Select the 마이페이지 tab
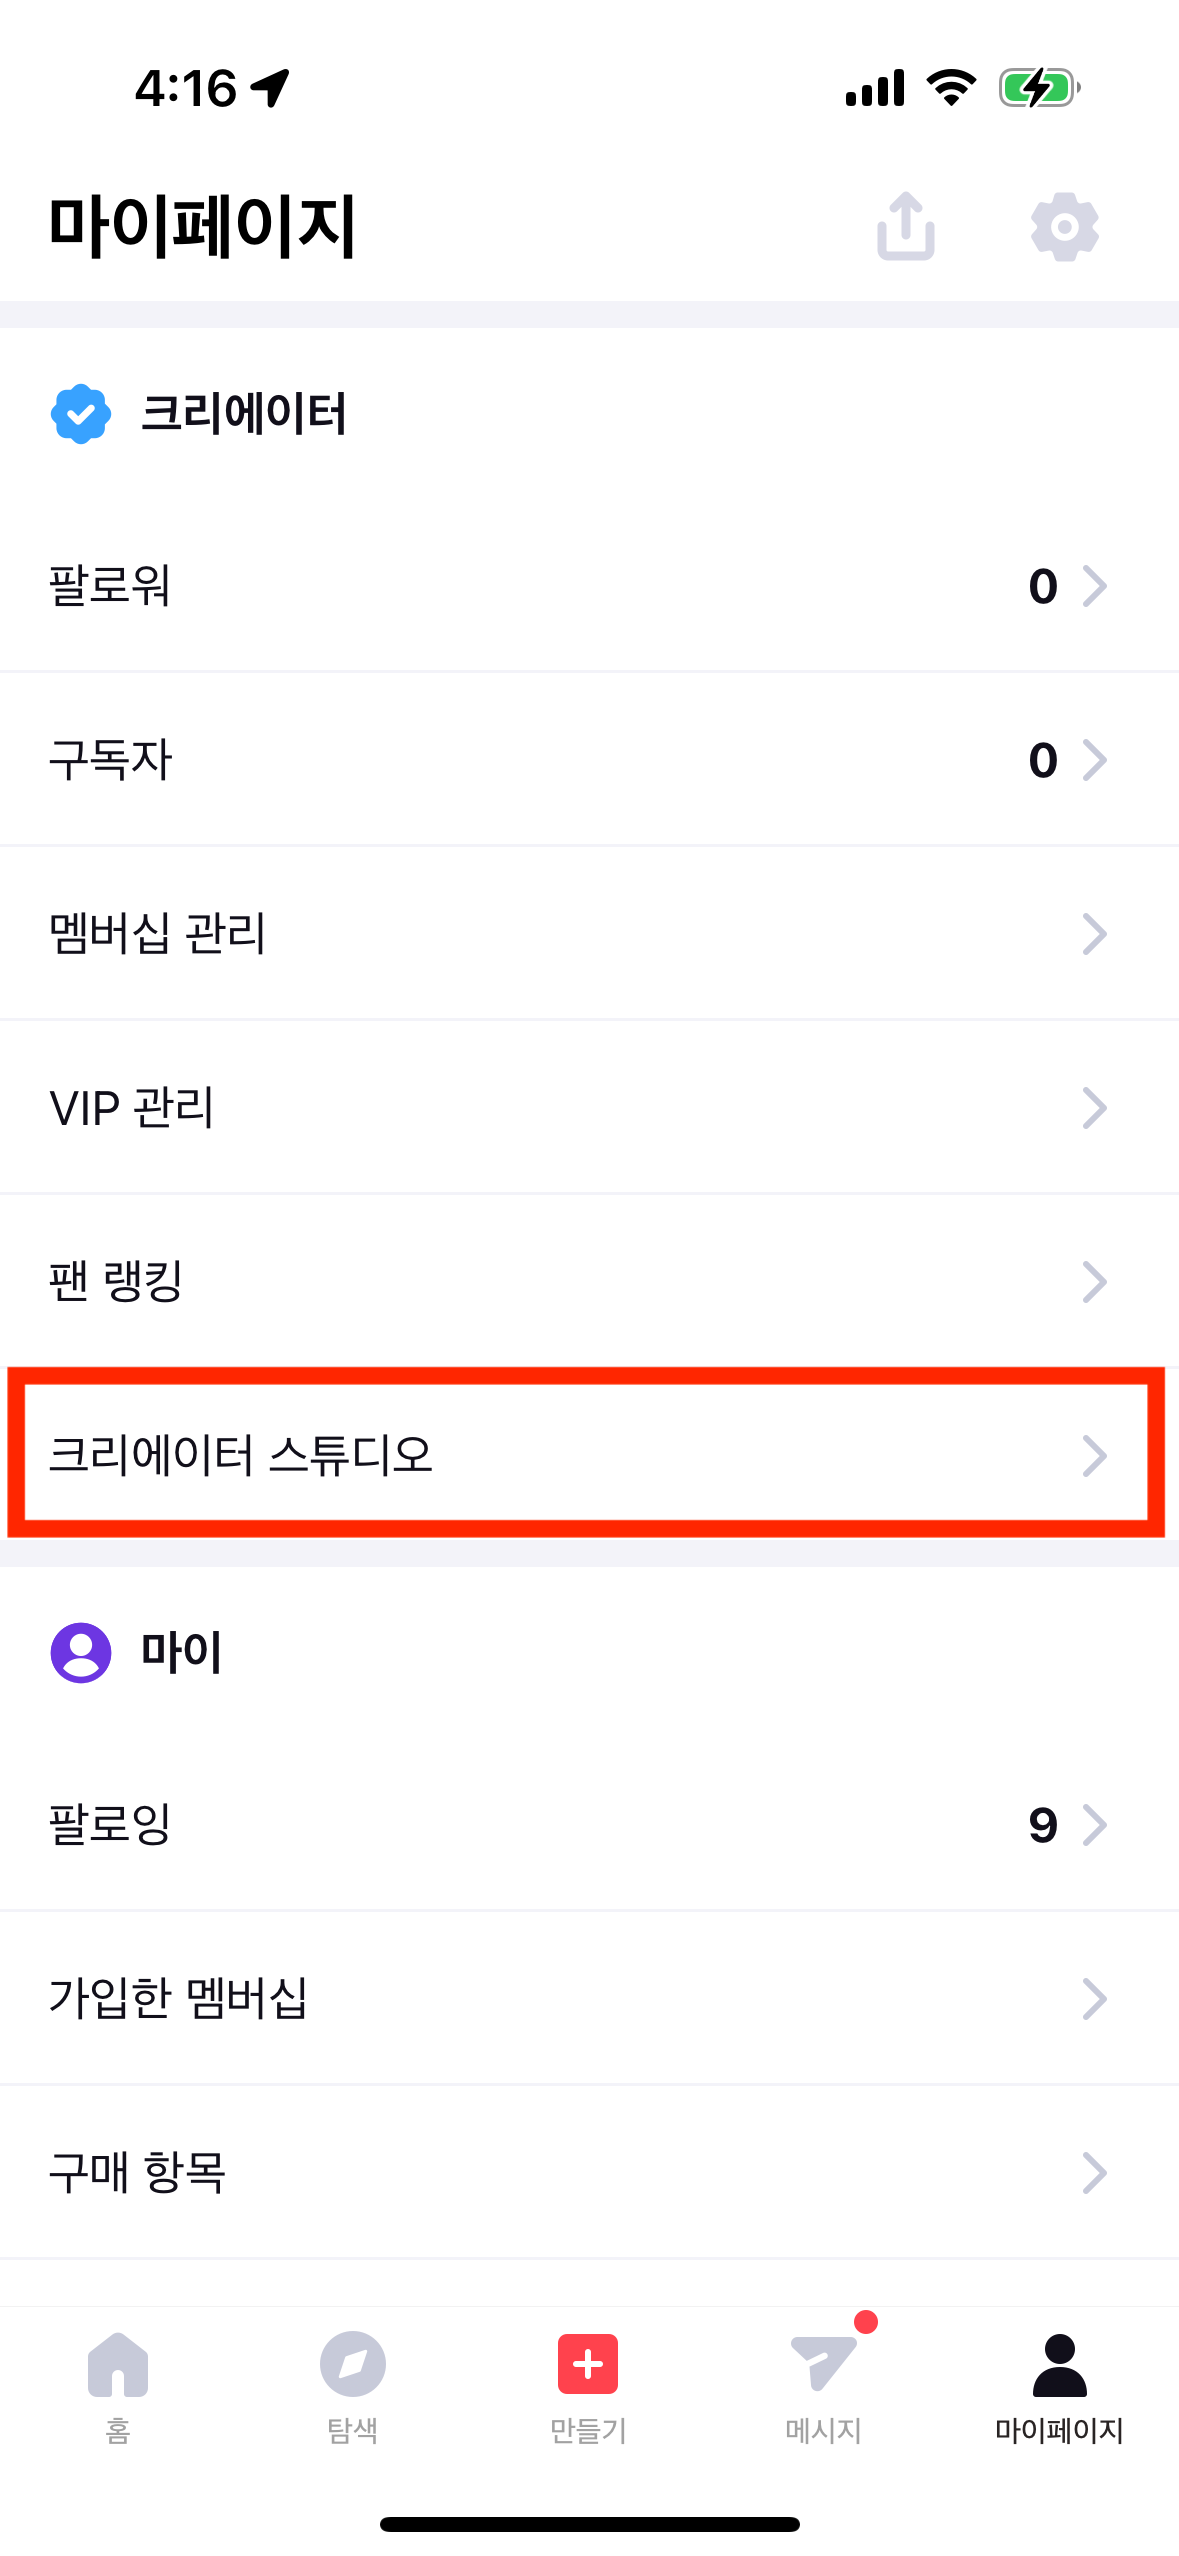The image size is (1179, 2556). tap(1059, 2388)
